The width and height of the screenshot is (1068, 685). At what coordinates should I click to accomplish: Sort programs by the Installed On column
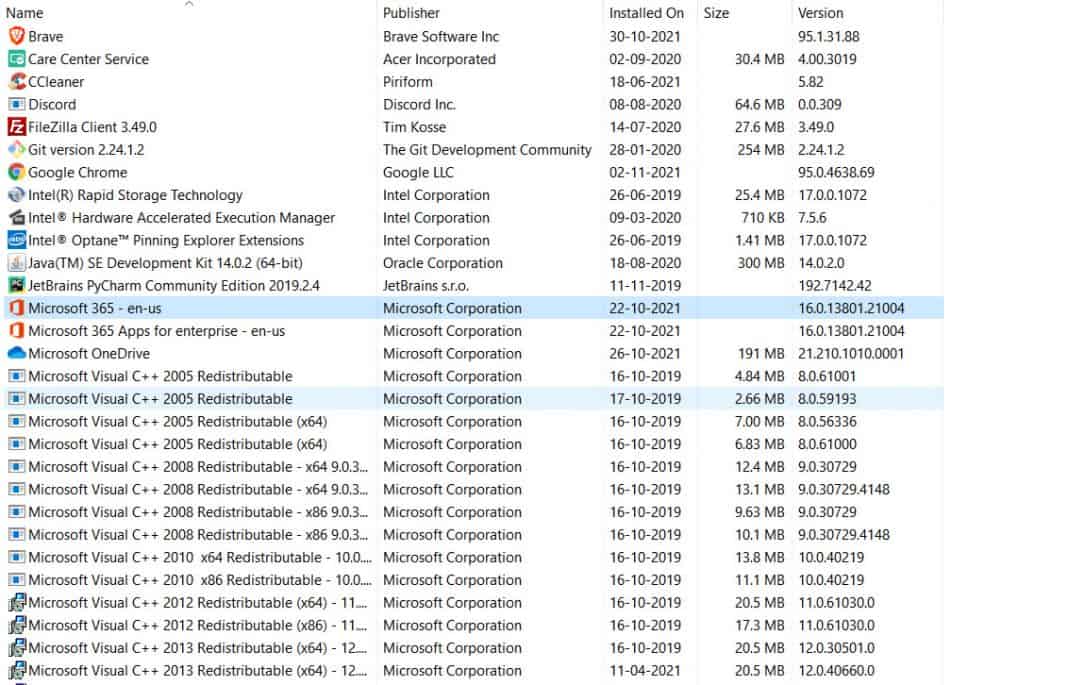coord(646,12)
